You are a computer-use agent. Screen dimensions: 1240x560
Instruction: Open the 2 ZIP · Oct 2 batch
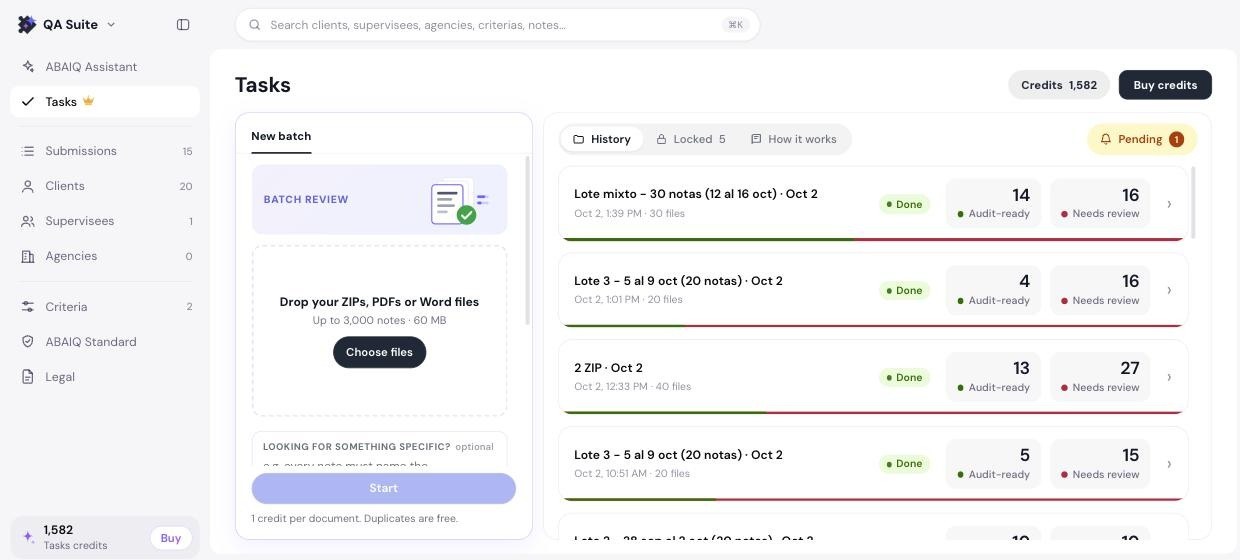pos(873,377)
